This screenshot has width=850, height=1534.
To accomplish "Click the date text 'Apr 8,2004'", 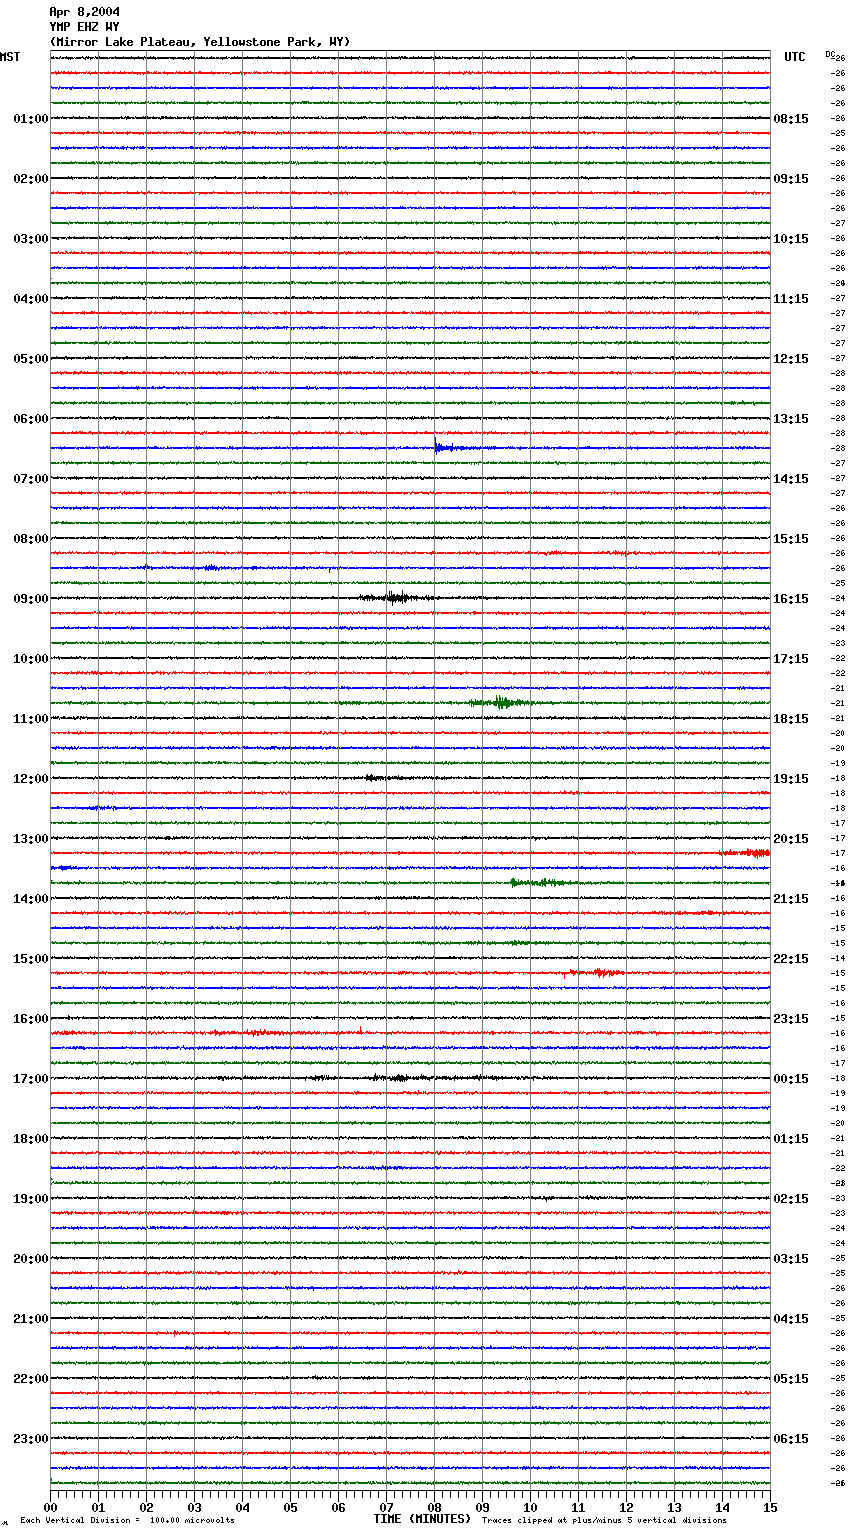I will tap(84, 12).
